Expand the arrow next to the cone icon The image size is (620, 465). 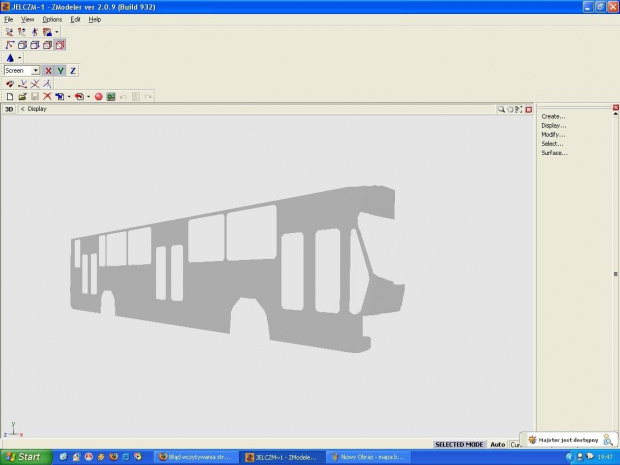[x=19, y=58]
